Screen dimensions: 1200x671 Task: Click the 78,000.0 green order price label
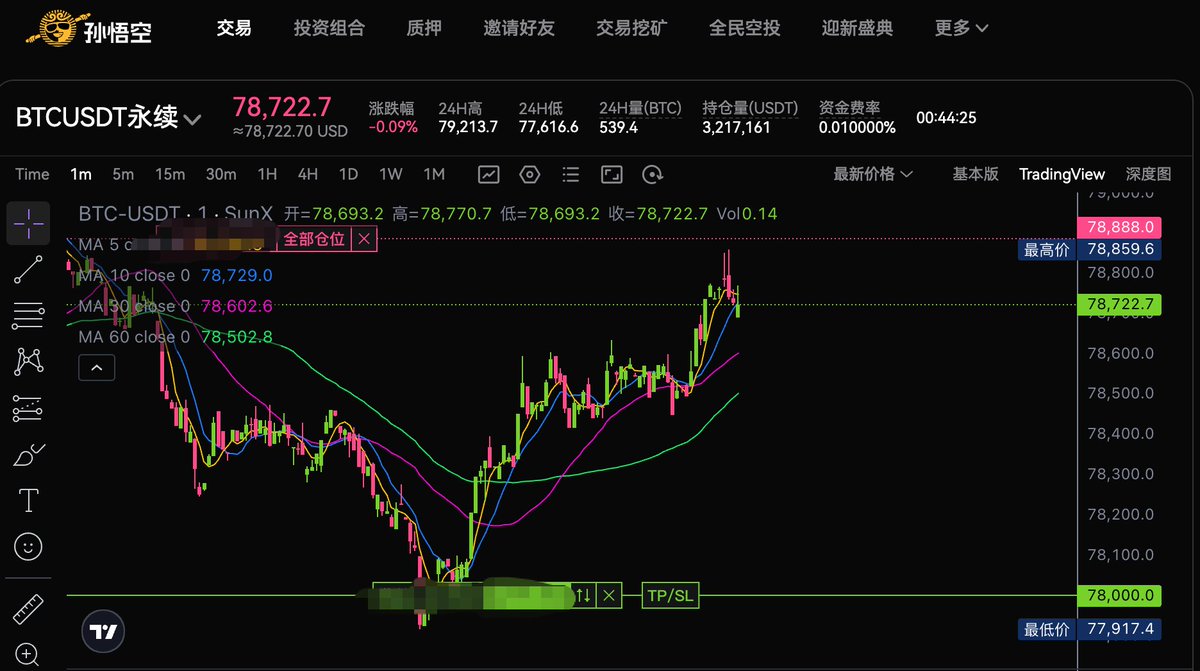[1120, 596]
